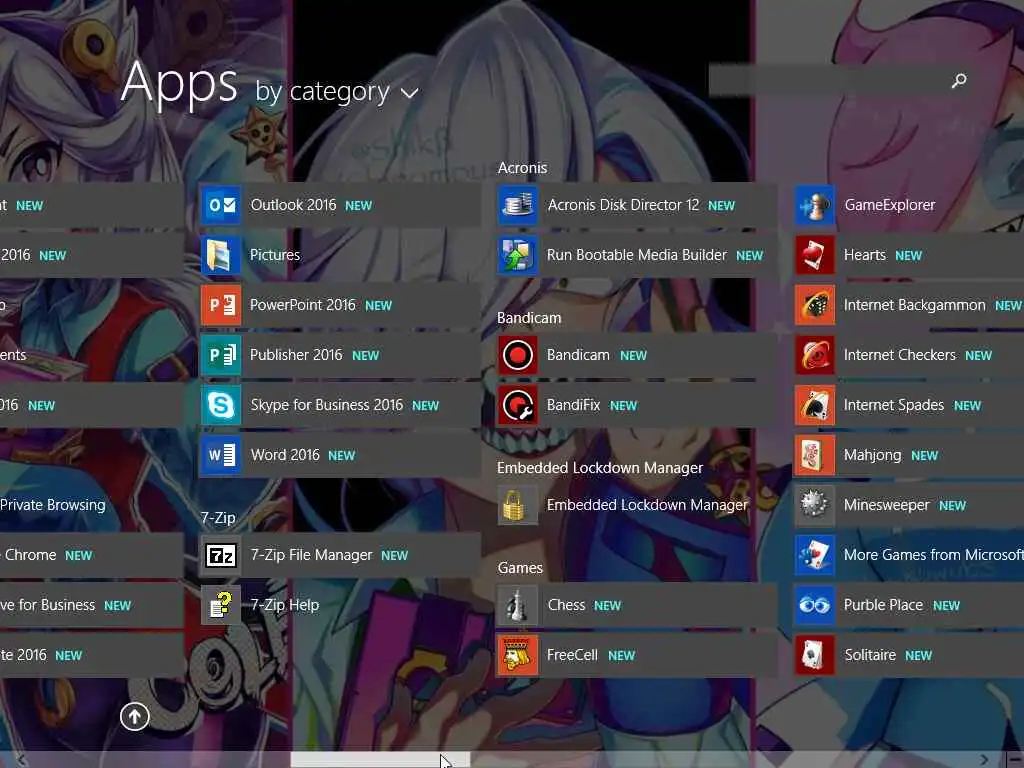1024x768 pixels.
Task: Click the horizontal scrollbar thumb
Action: click(380, 760)
